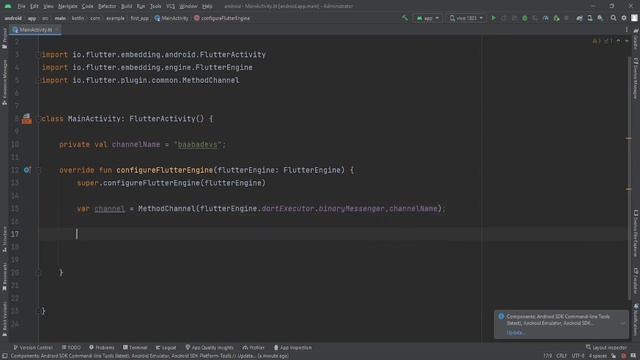Image resolution: width=640 pixels, height=360 pixels.
Task: Click MainActivity breadcrumb in navigation bar
Action: (x=171, y=18)
